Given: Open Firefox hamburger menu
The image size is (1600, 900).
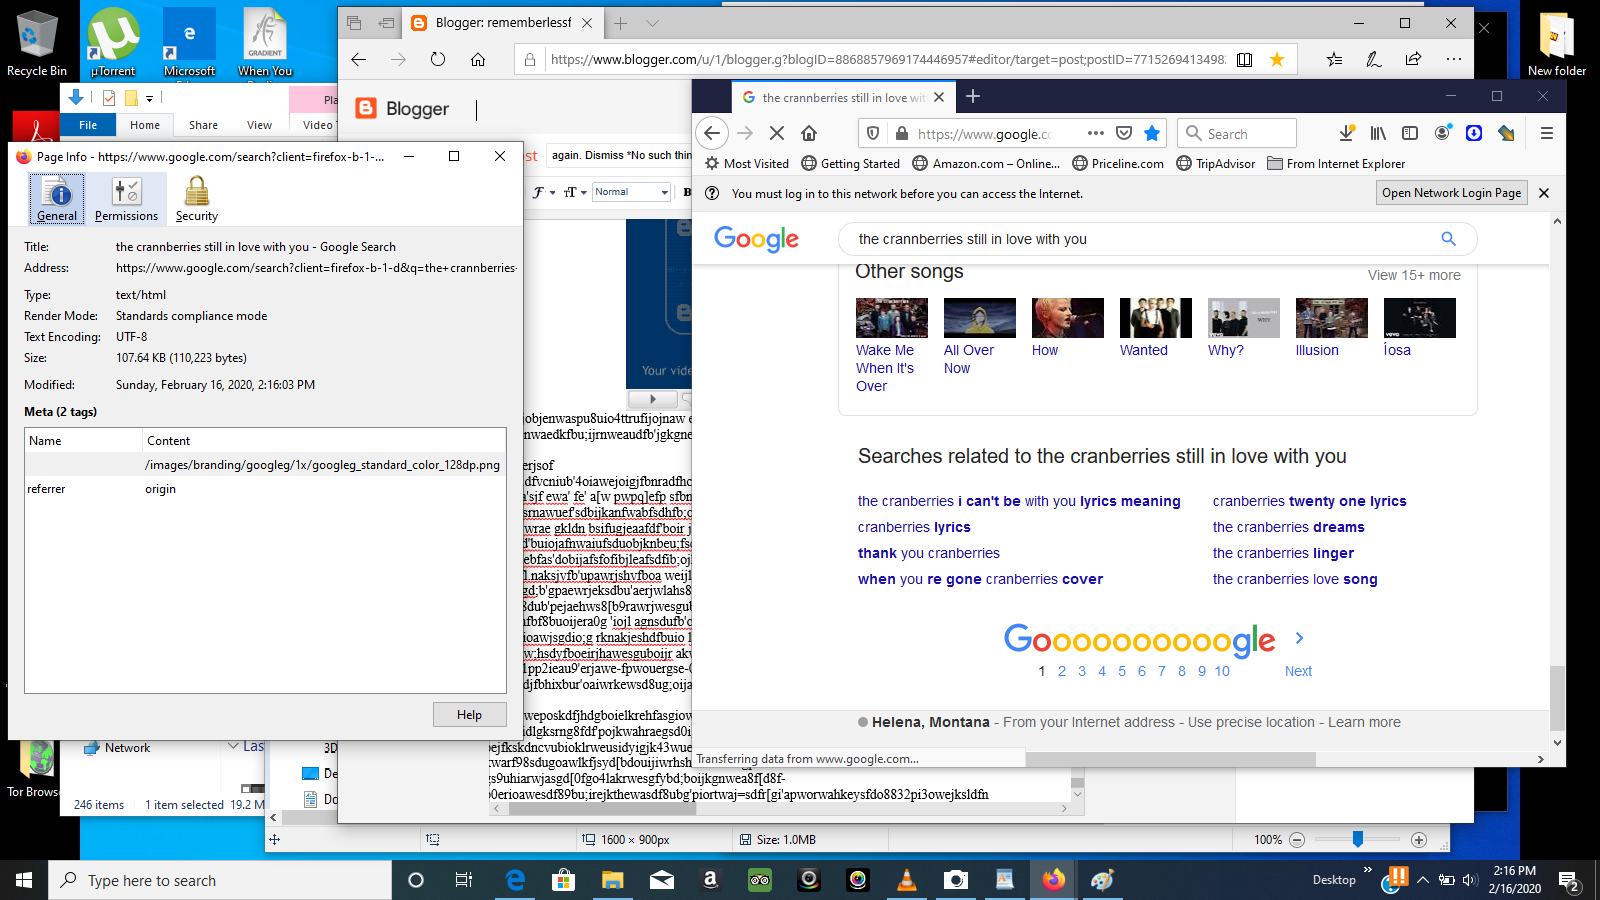Looking at the screenshot, I should 1546,133.
